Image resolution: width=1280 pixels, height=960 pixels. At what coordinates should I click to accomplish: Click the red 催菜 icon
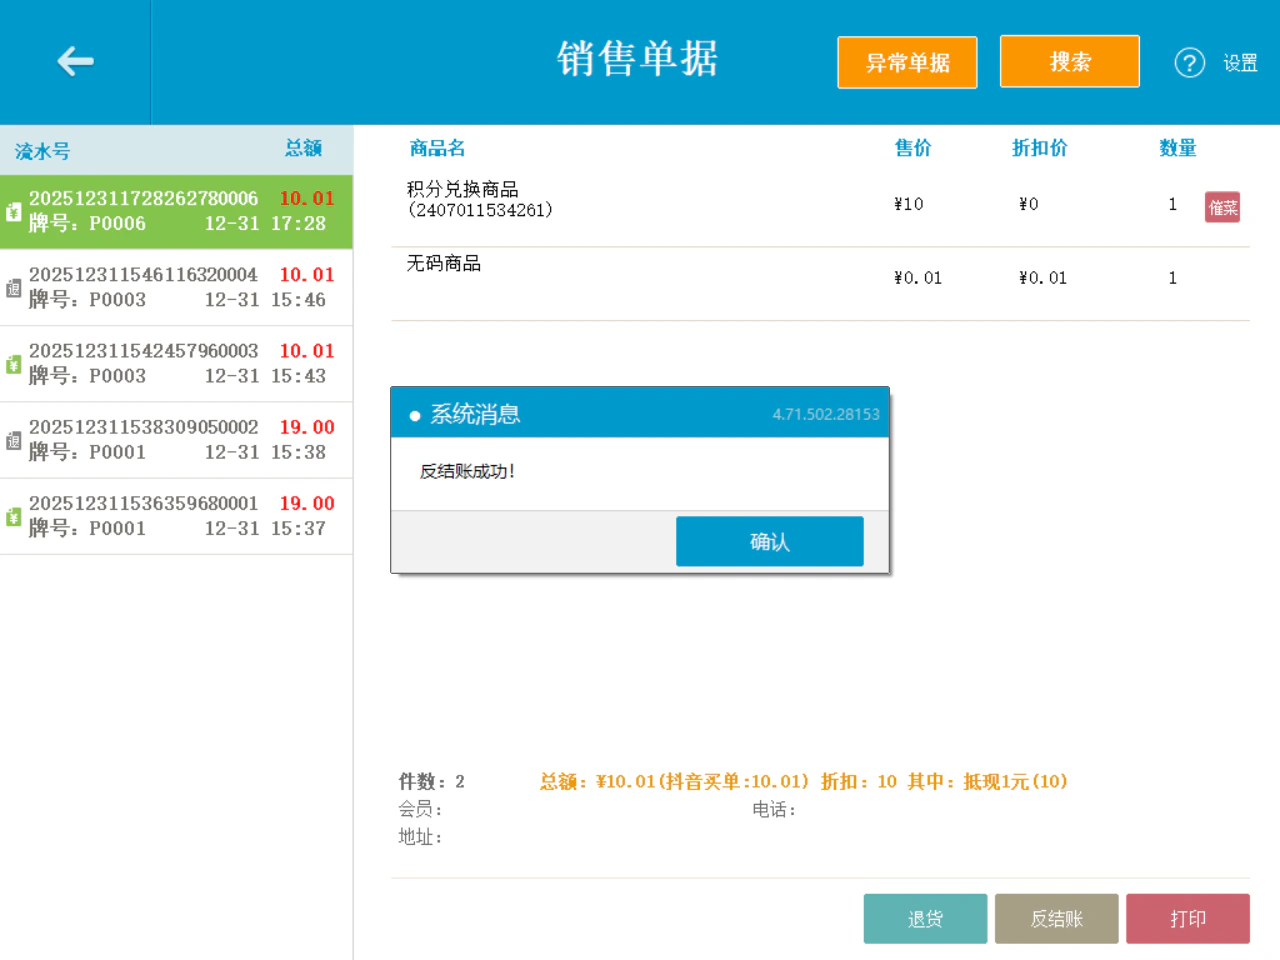[1222, 207]
